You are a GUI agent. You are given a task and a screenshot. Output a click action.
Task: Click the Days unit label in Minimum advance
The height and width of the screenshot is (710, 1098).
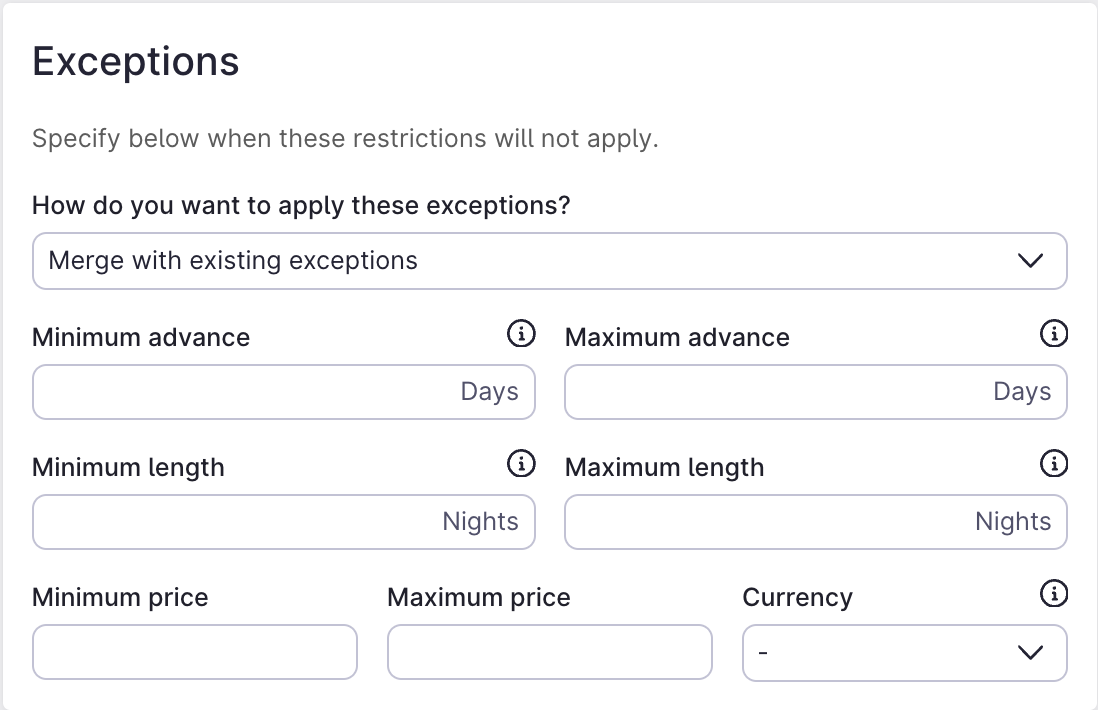(490, 392)
